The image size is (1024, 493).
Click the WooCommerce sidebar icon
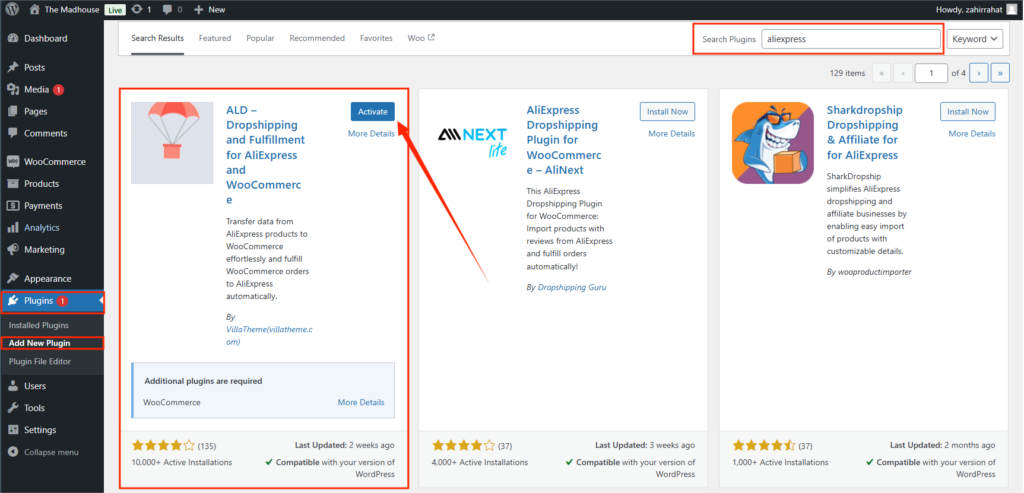pos(13,162)
